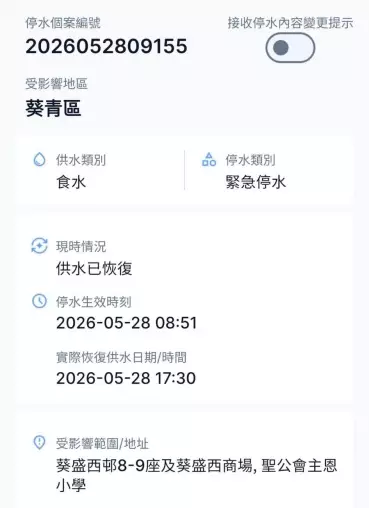Click the 受影響地區 label
This screenshot has width=369, height=508.
coord(57,84)
